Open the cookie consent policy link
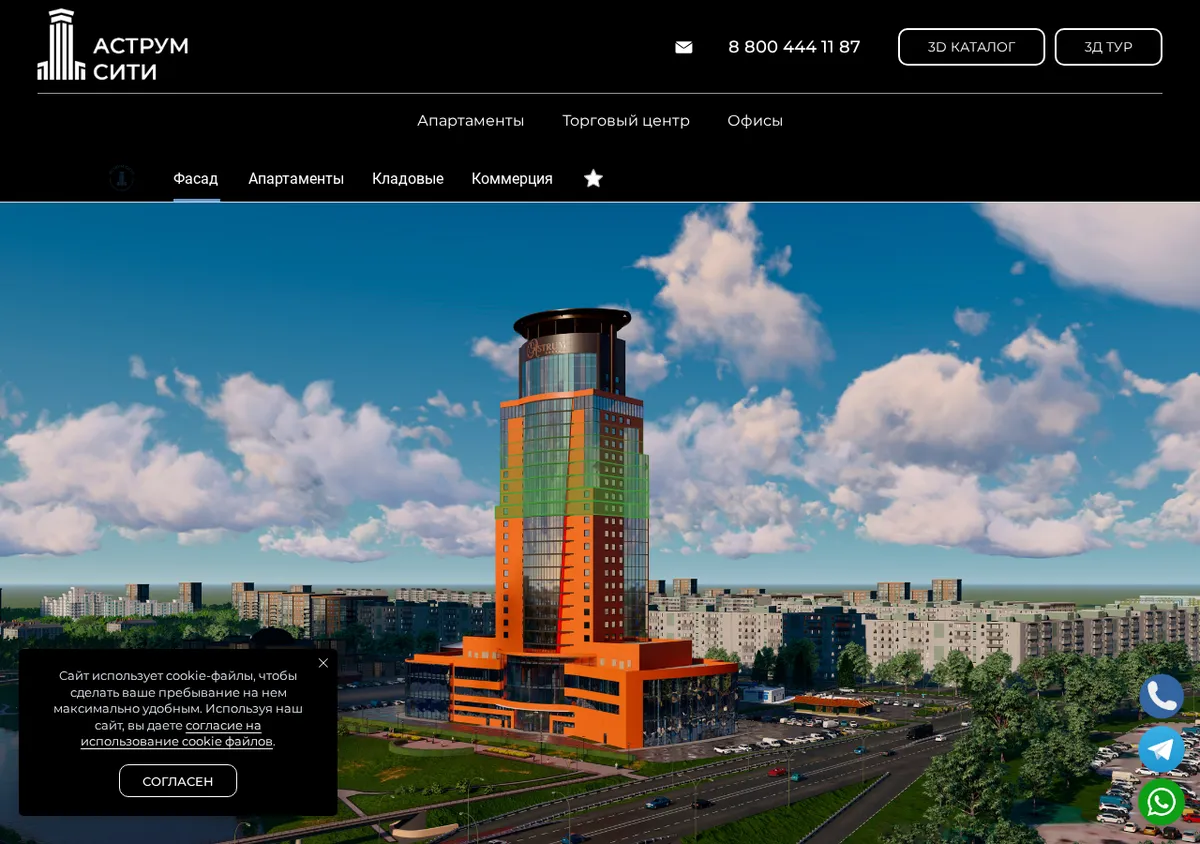Image resolution: width=1200 pixels, height=844 pixels. coord(177,733)
